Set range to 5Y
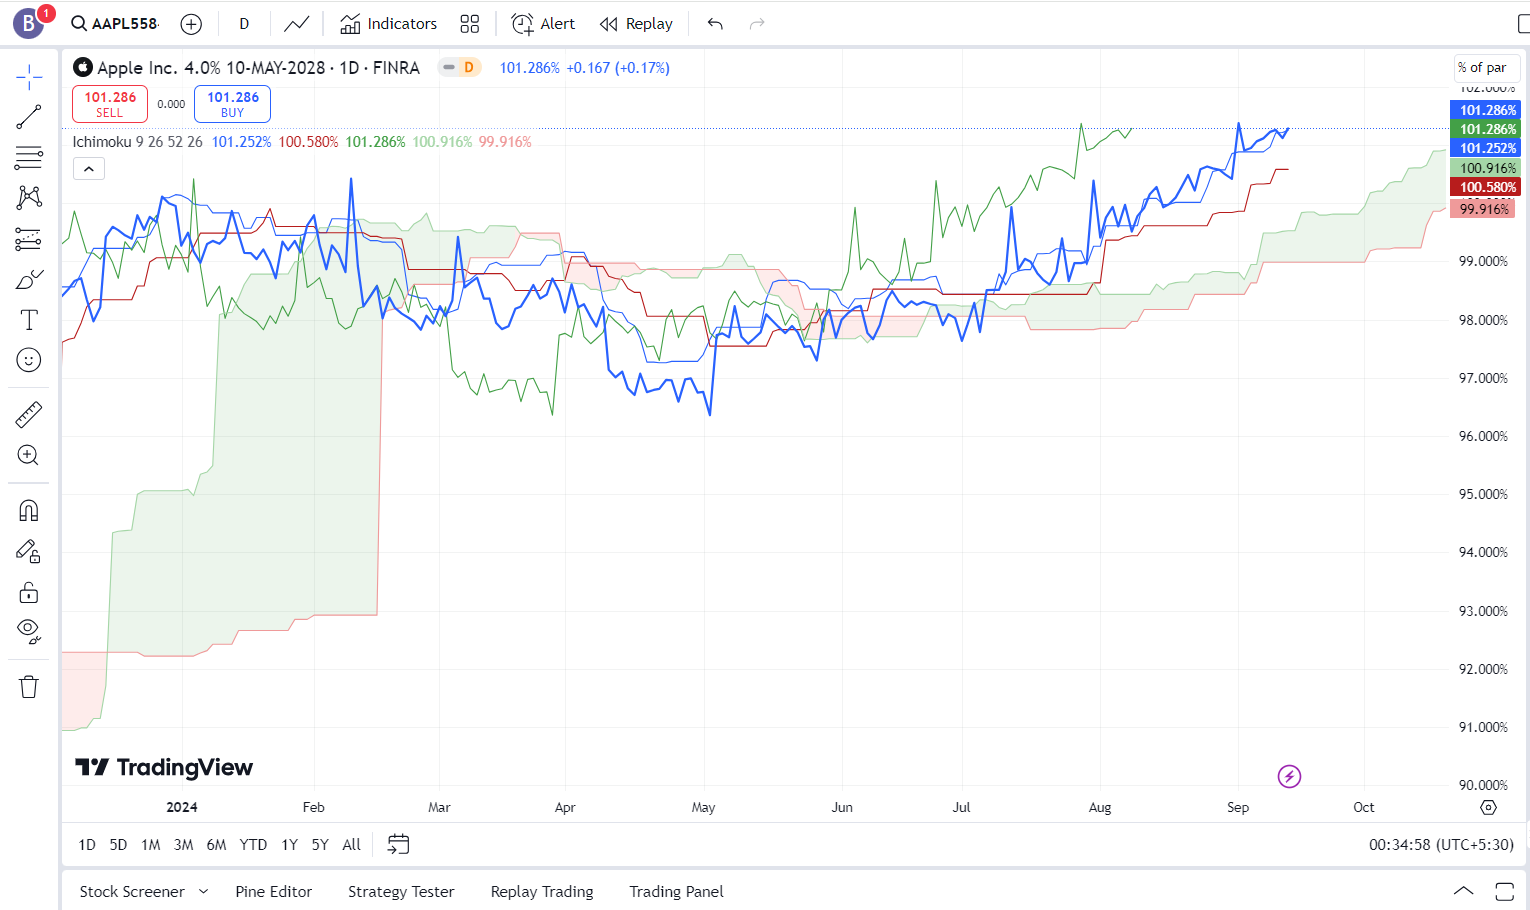Image resolution: width=1530 pixels, height=910 pixels. coord(320,845)
